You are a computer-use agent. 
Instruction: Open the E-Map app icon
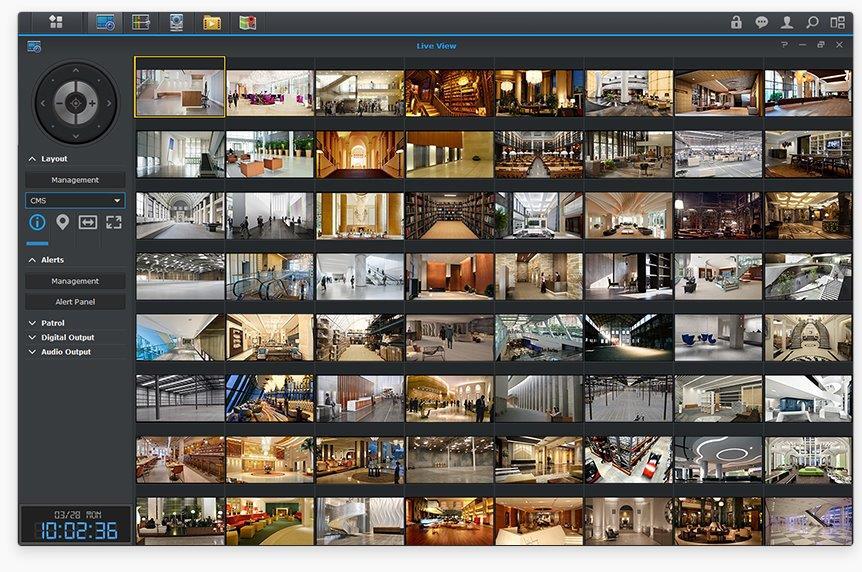click(247, 22)
